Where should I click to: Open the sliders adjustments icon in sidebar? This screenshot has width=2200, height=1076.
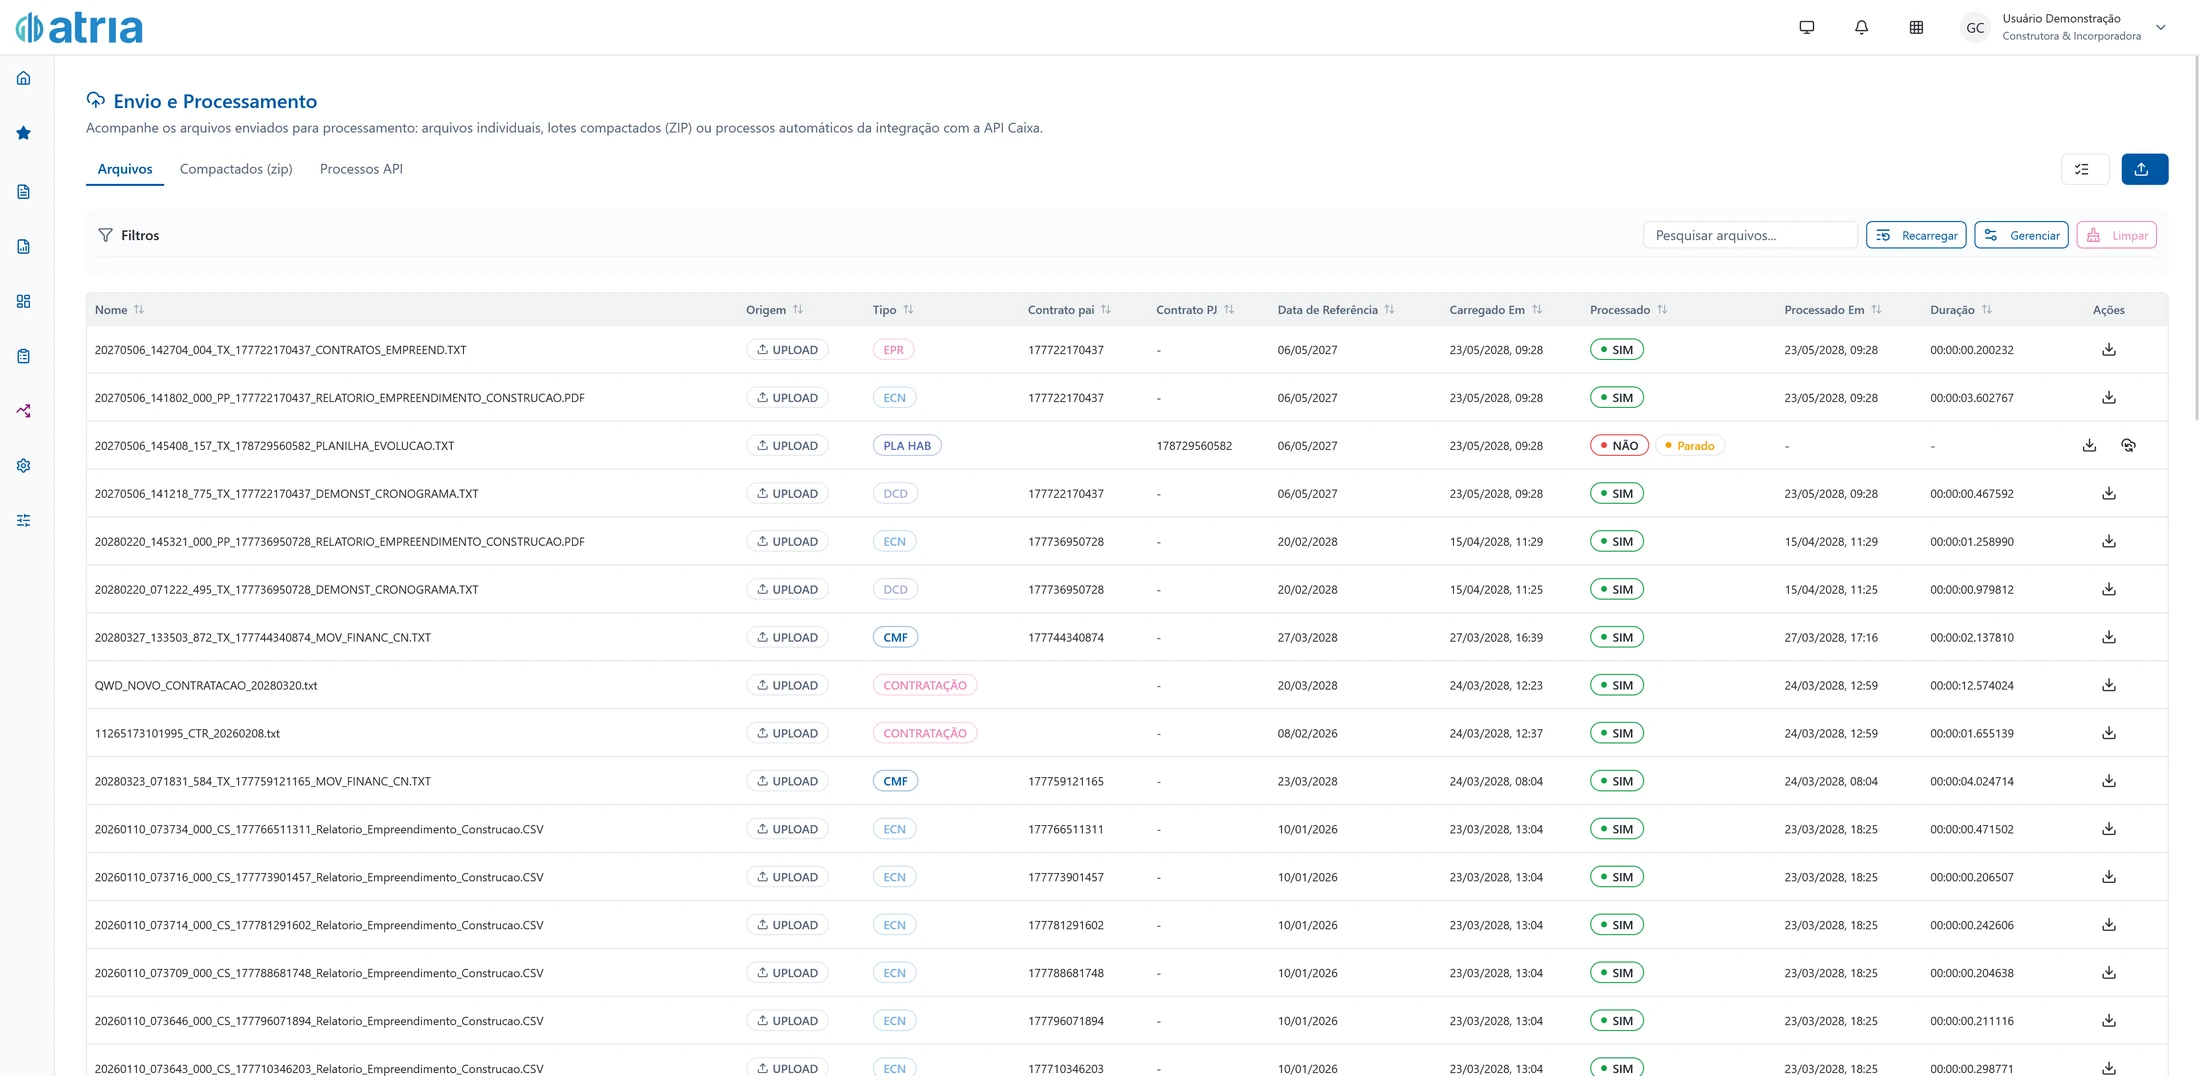click(x=23, y=521)
